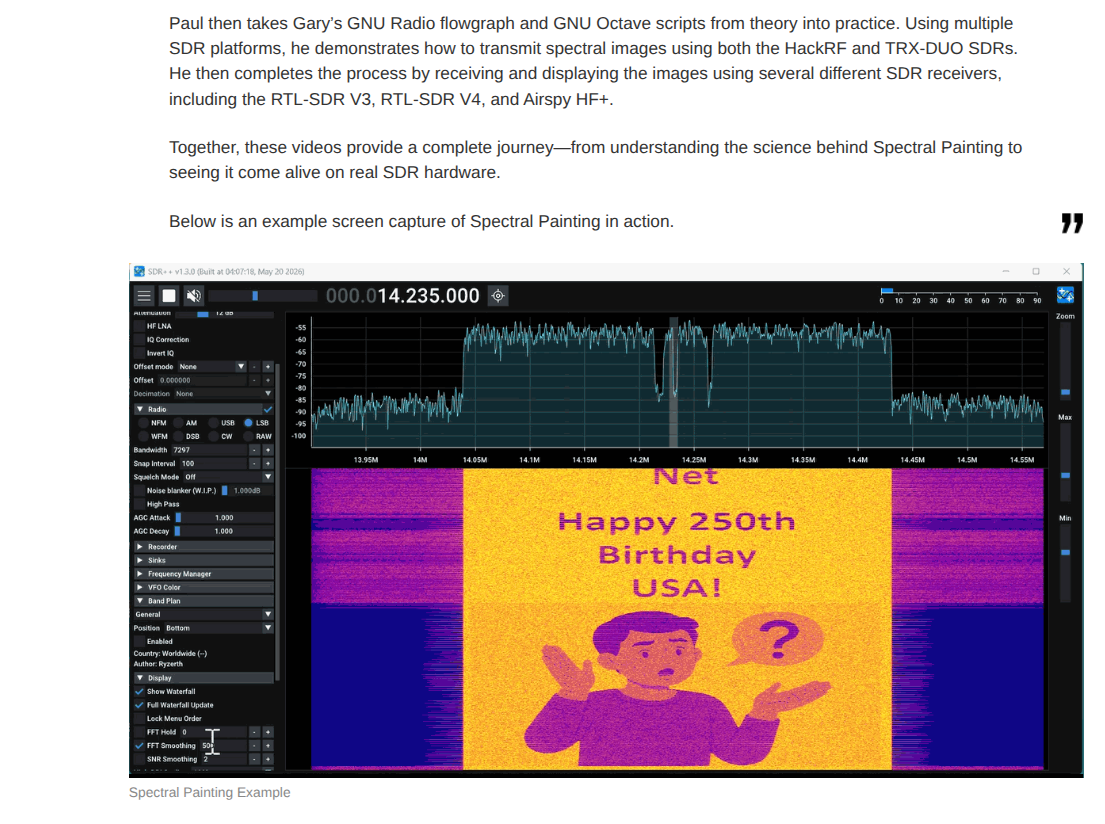The image size is (1105, 824).
Task: Open the Decimation dropdown
Action: (223, 394)
